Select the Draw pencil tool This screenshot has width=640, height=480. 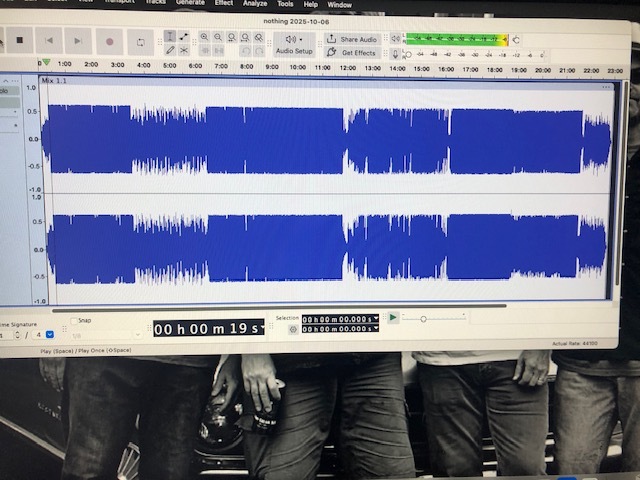pyautogui.click(x=170, y=50)
